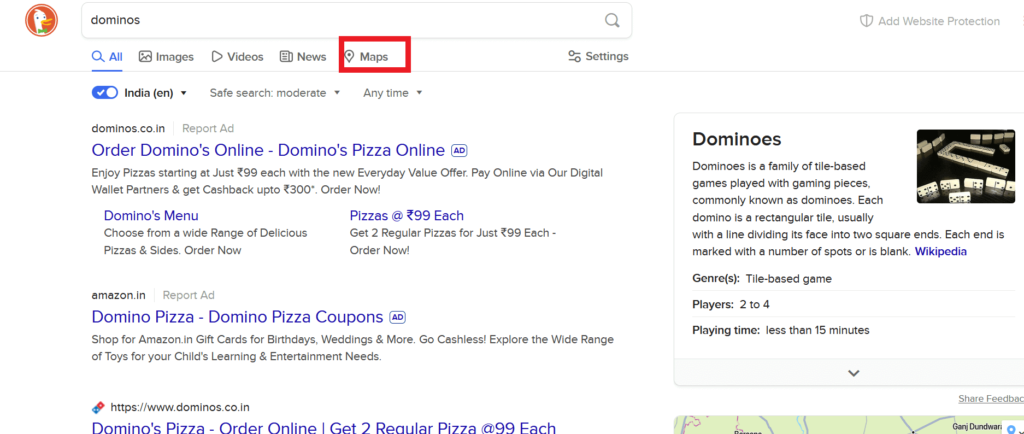Open the Wikipedia link in Dominoes panel

click(x=940, y=251)
